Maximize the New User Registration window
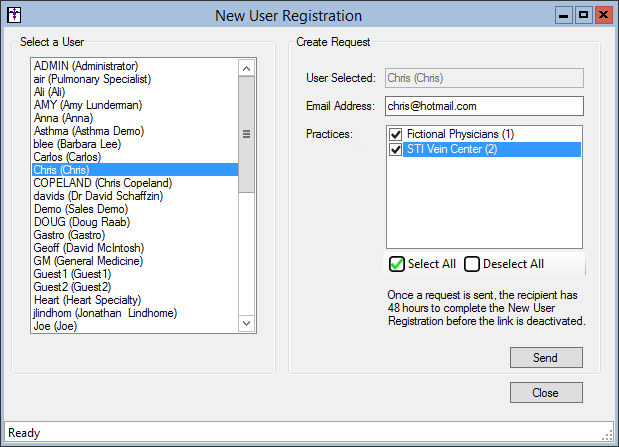This screenshot has width=619, height=447. tap(584, 15)
